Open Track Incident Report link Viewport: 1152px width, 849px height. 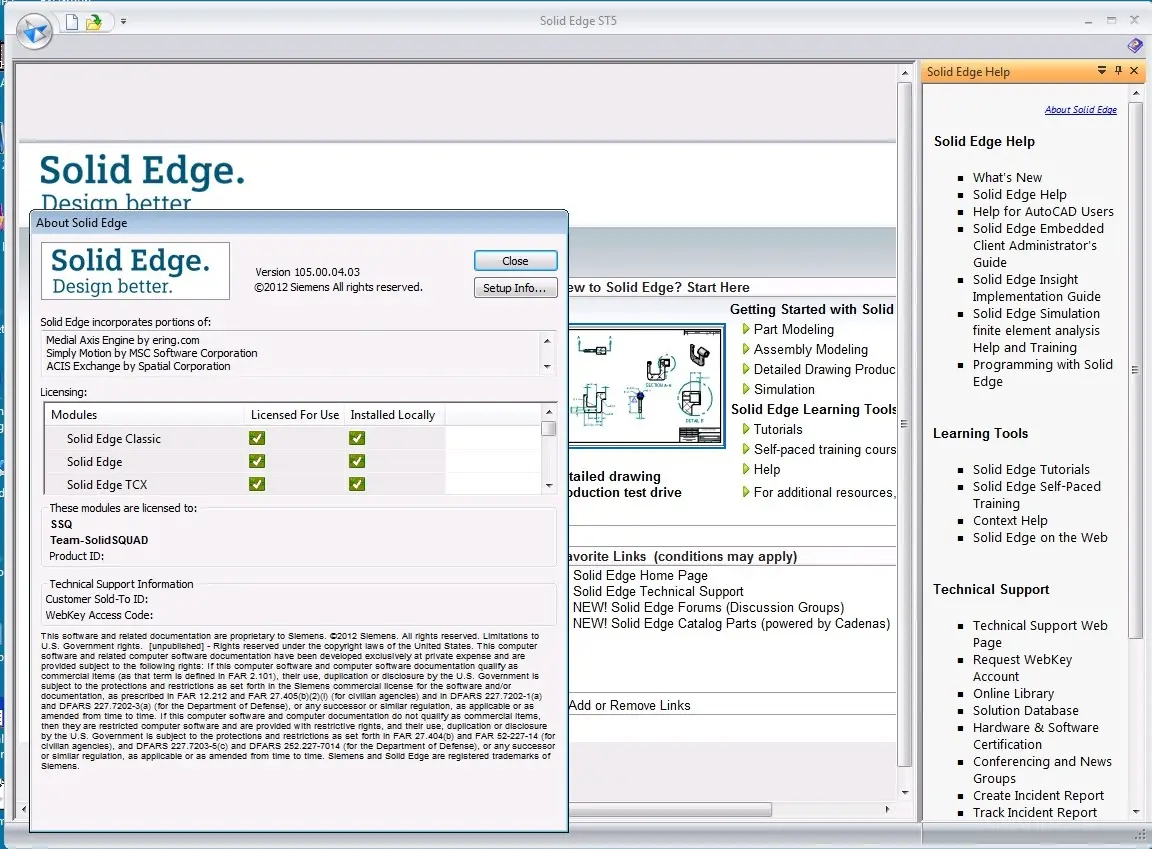point(1034,813)
